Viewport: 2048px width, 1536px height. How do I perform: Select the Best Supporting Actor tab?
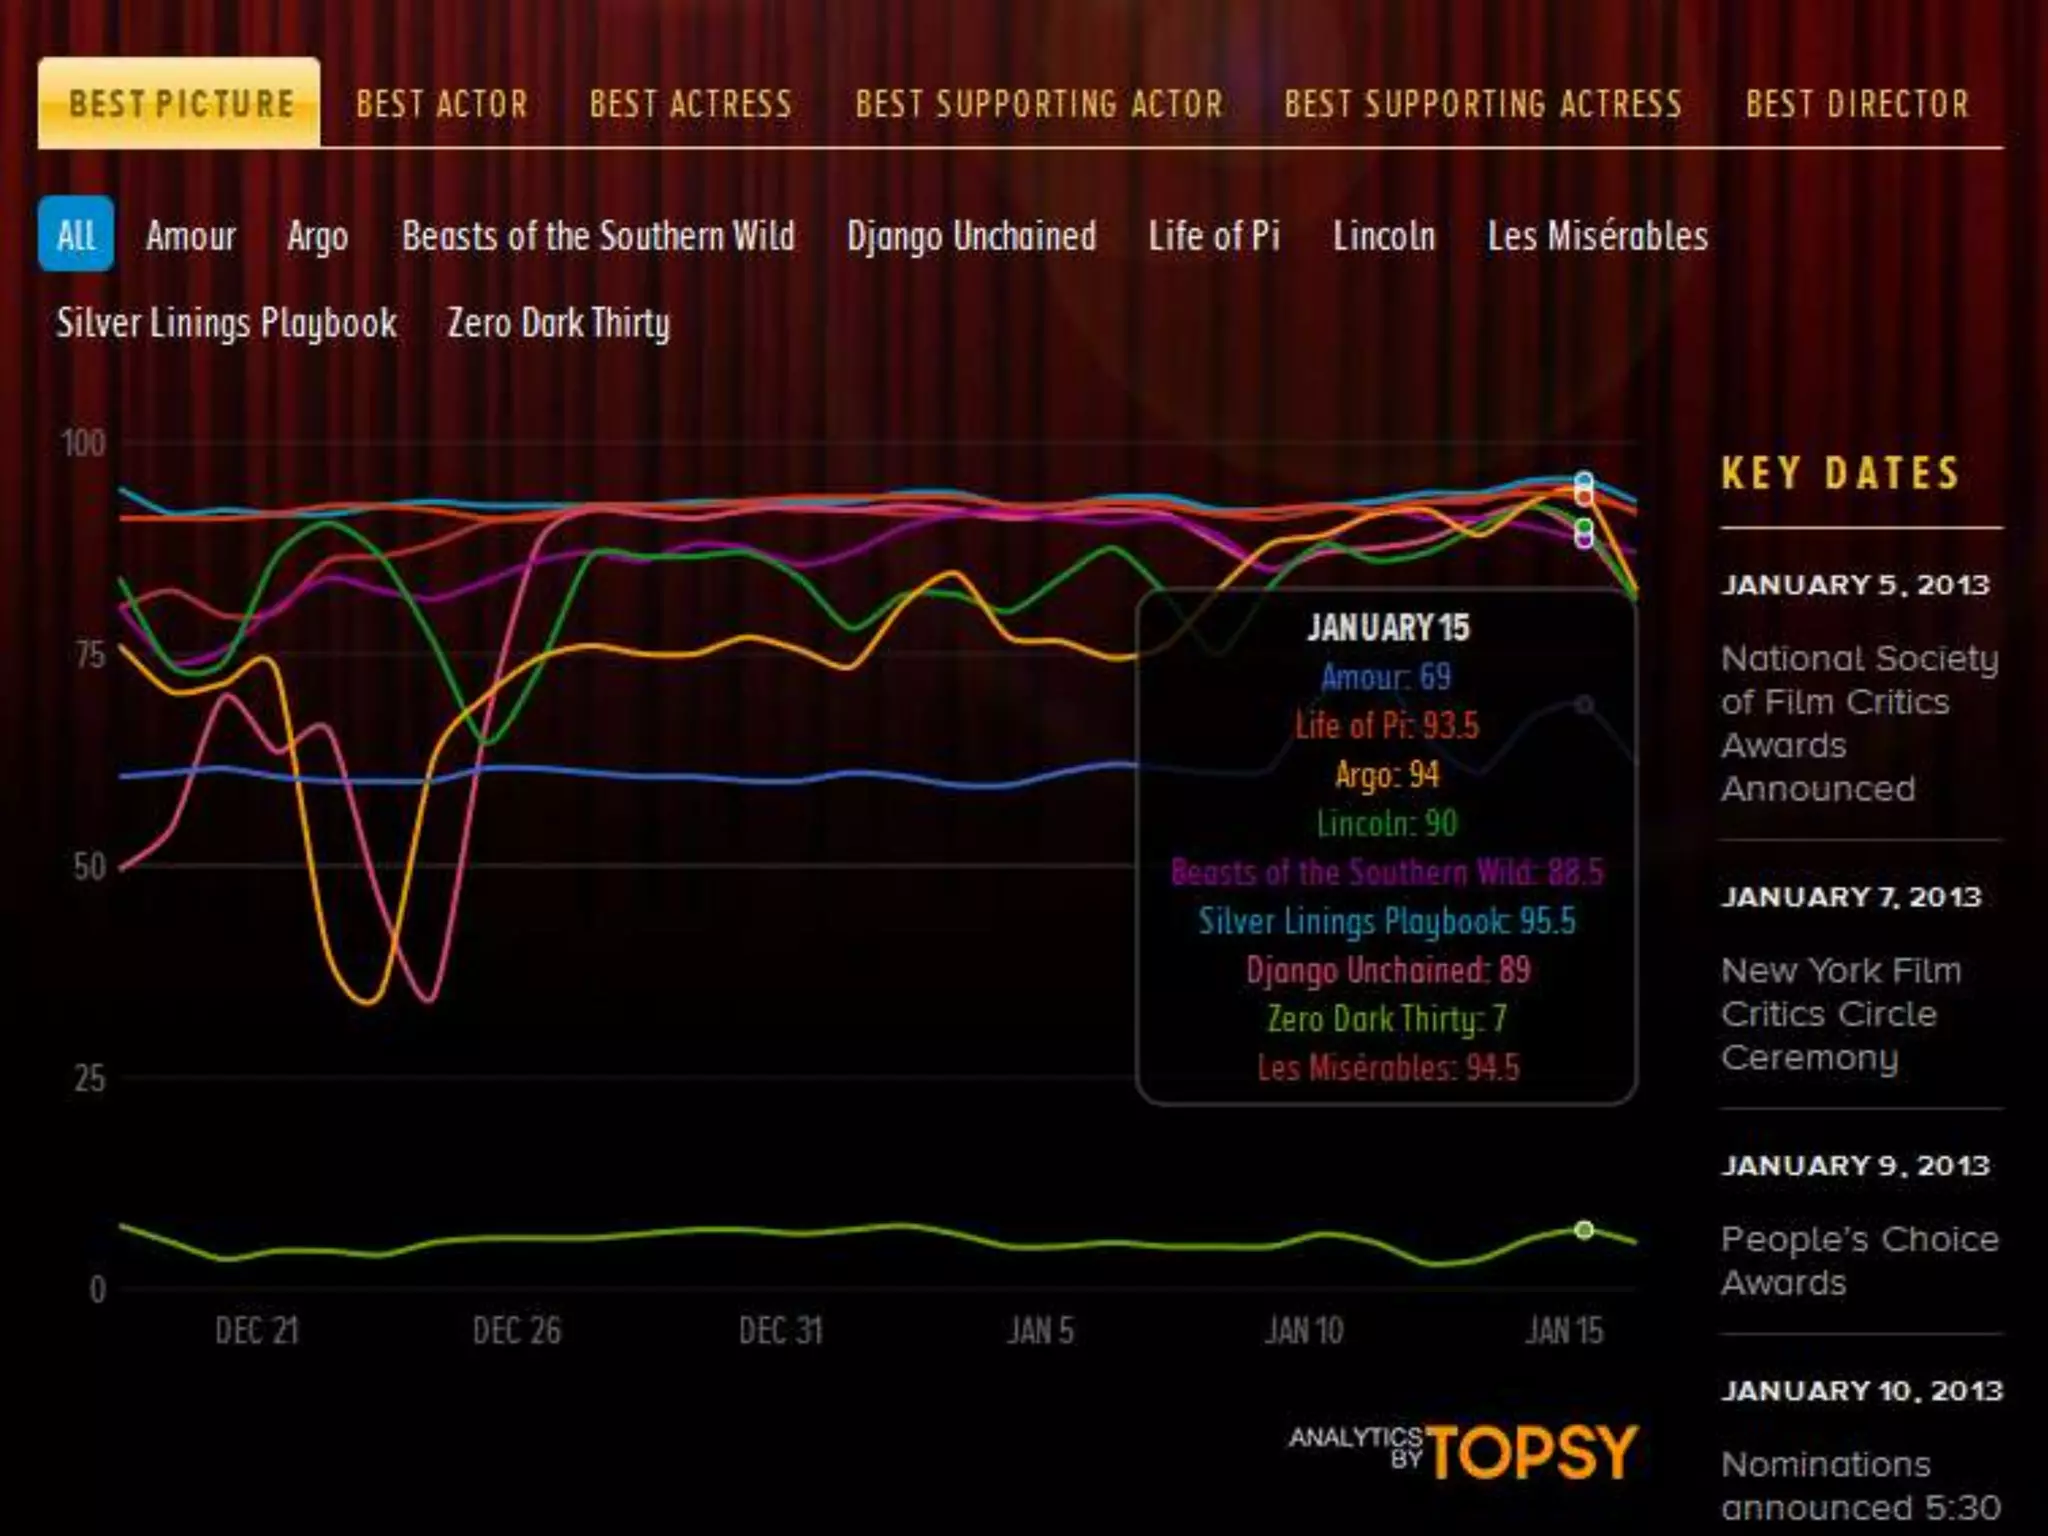(1039, 104)
